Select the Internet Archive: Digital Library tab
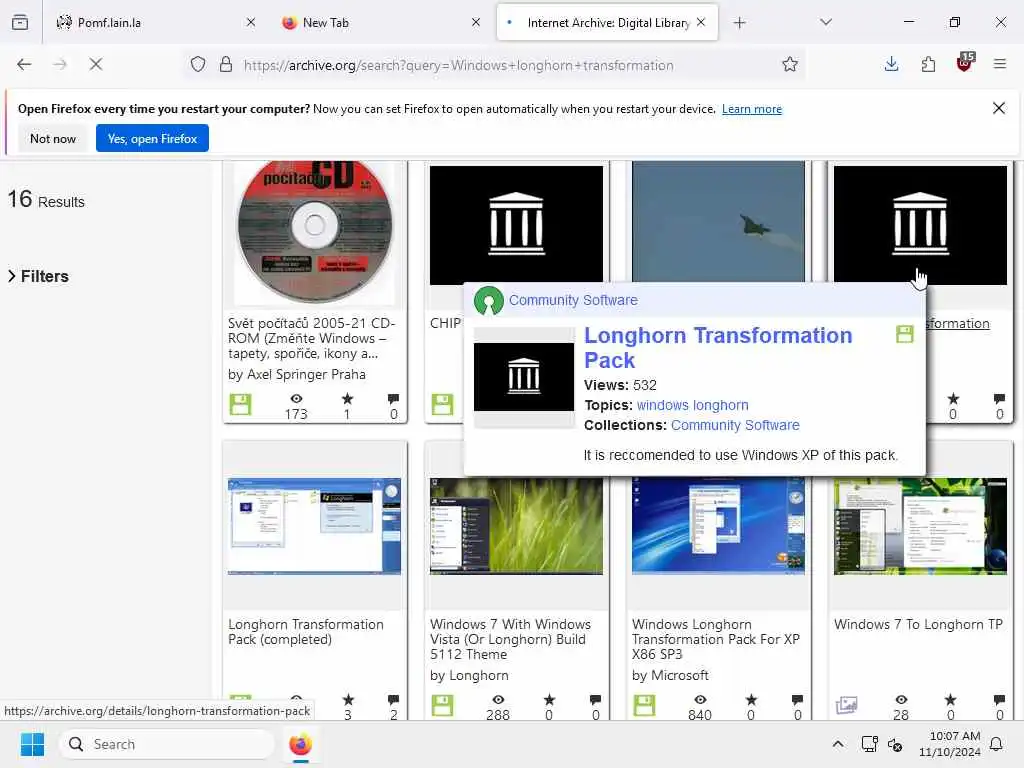This screenshot has width=1024, height=768. 607,22
